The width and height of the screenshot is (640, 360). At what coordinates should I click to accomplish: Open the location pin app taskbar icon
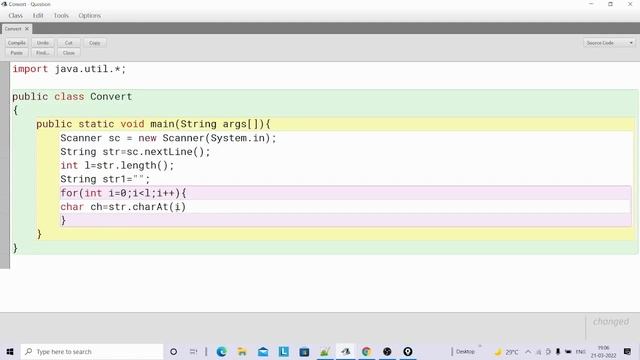[407, 351]
